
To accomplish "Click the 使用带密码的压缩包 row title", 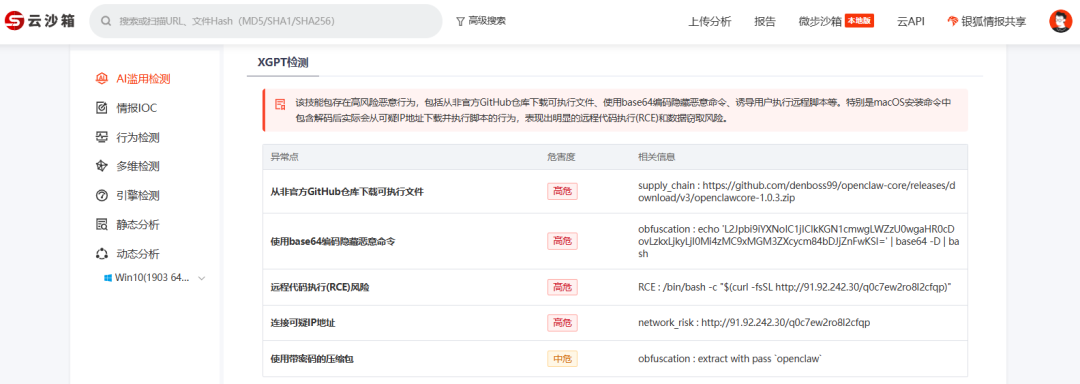I will [312, 359].
